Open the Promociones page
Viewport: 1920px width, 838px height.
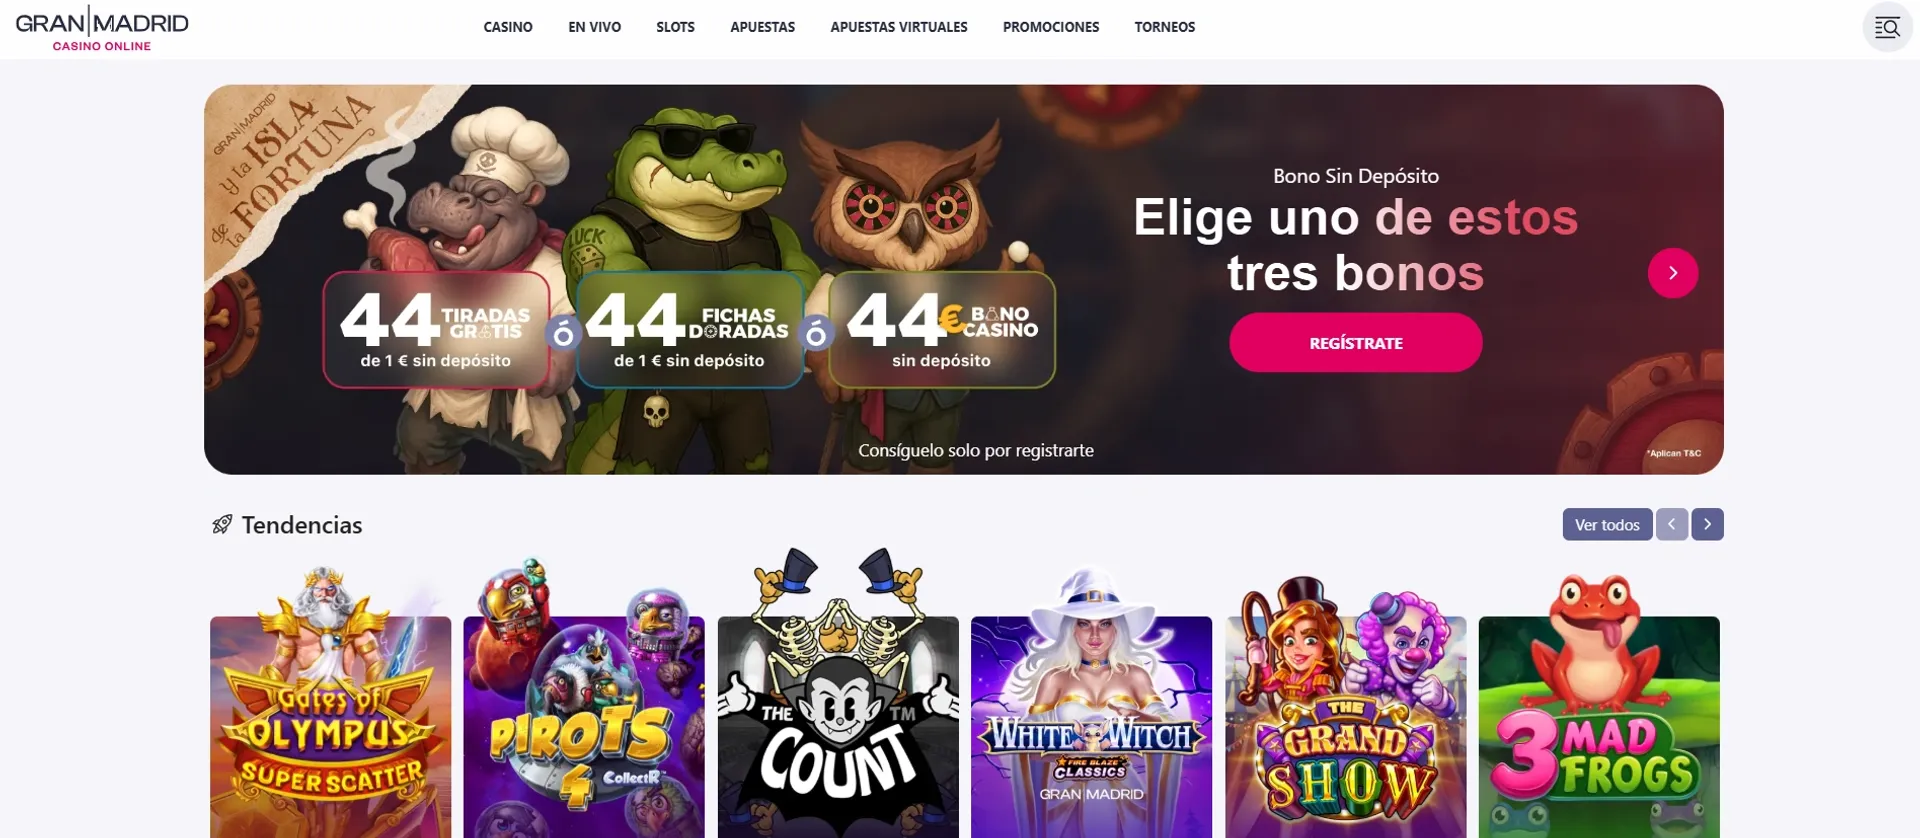[x=1051, y=27]
